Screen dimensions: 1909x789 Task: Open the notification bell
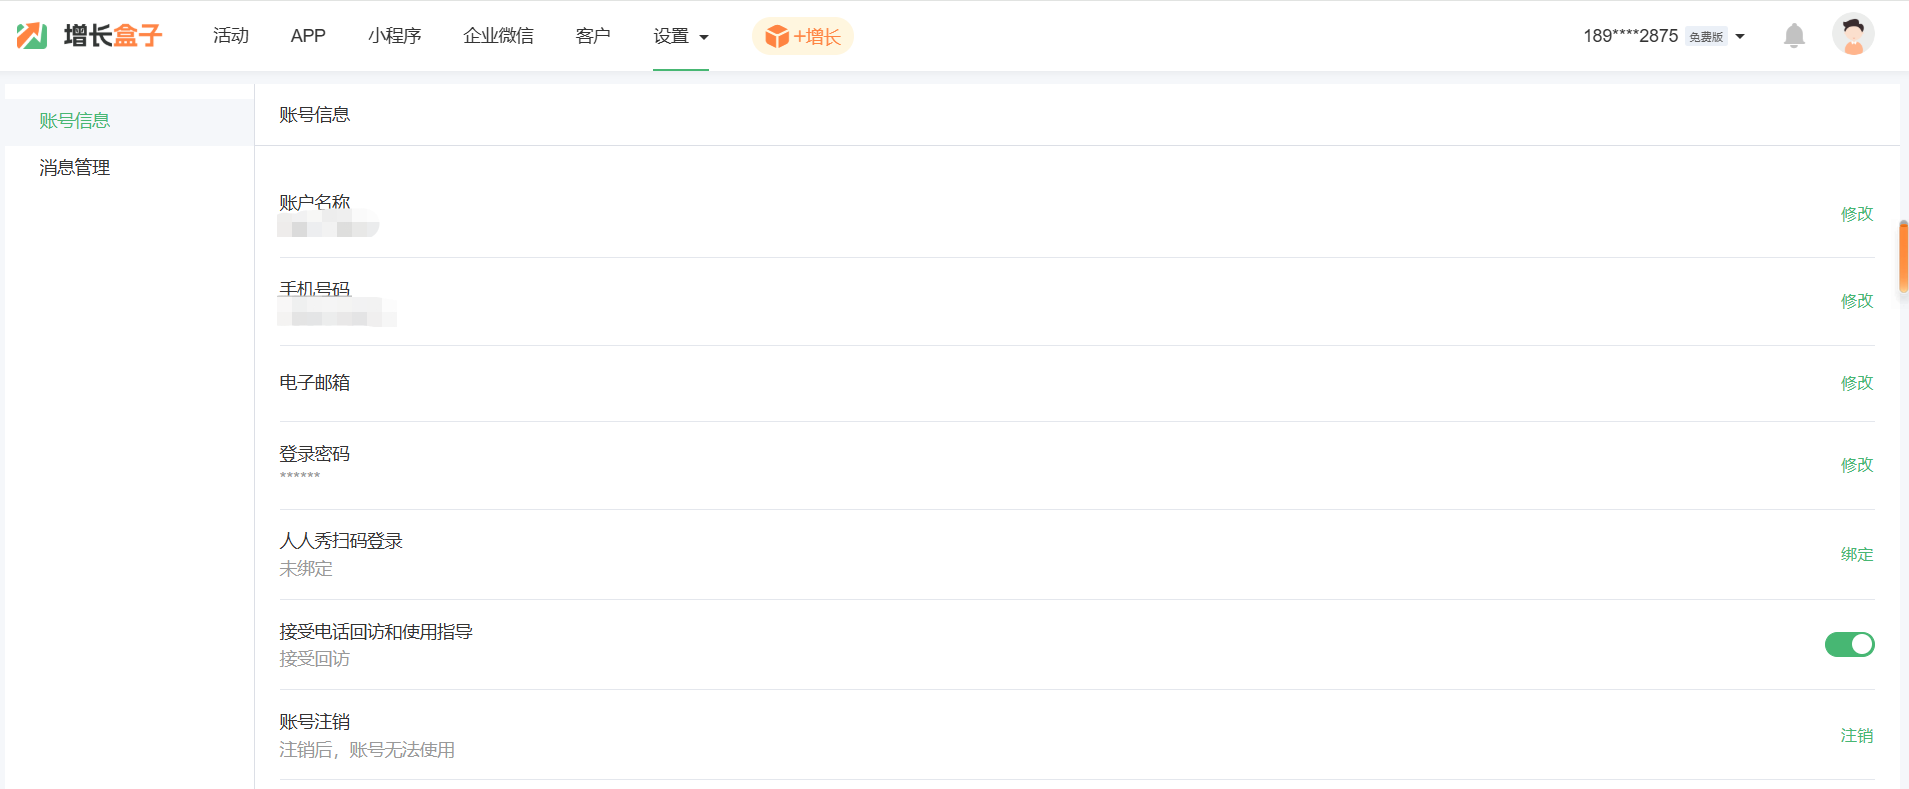[1794, 36]
